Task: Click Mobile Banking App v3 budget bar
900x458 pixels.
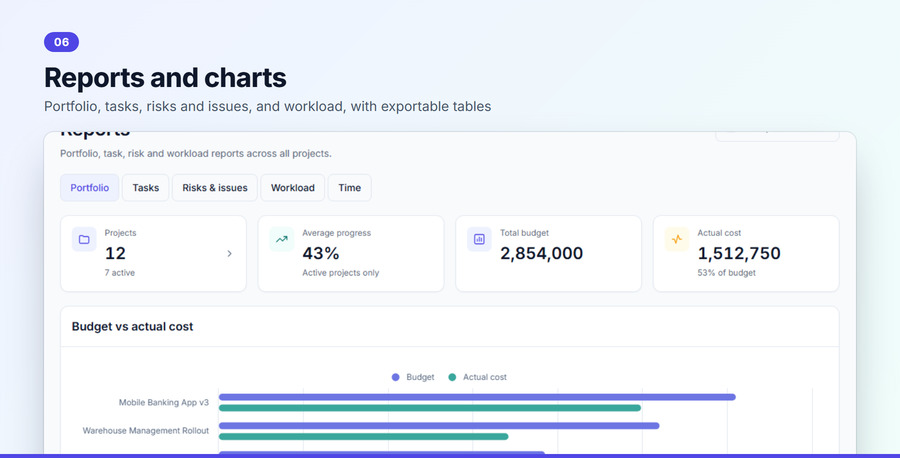Action: 477,397
